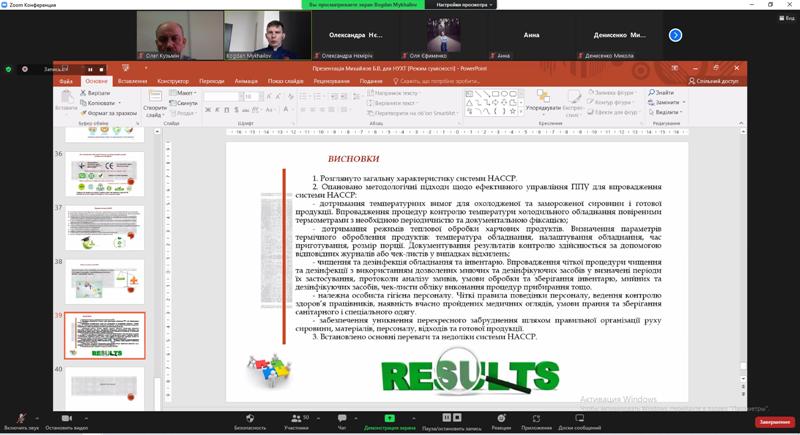Viewport: 800px width, 435px height.
Task: Switch to the Подання ribbon tab
Action: 371,81
